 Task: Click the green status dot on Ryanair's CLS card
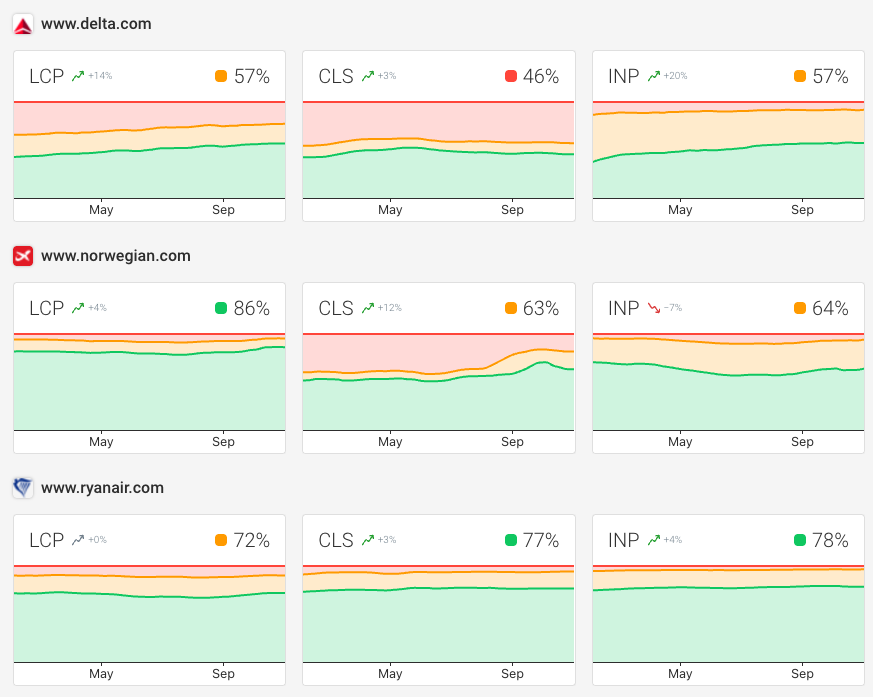point(512,540)
